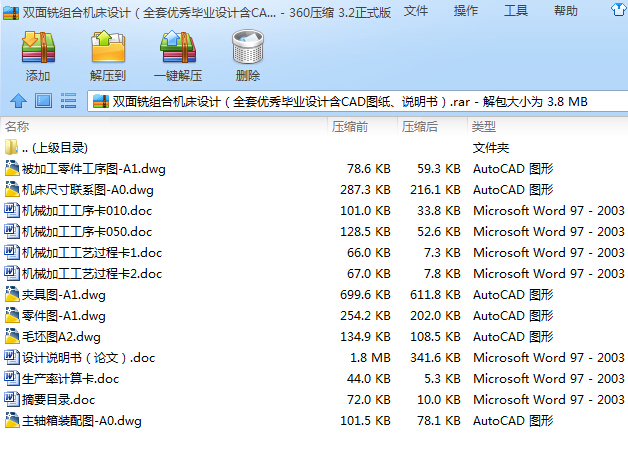The image size is (628, 453).
Task: Select file 机床尺寸联系图-A0.dwg
Action: 314,189
